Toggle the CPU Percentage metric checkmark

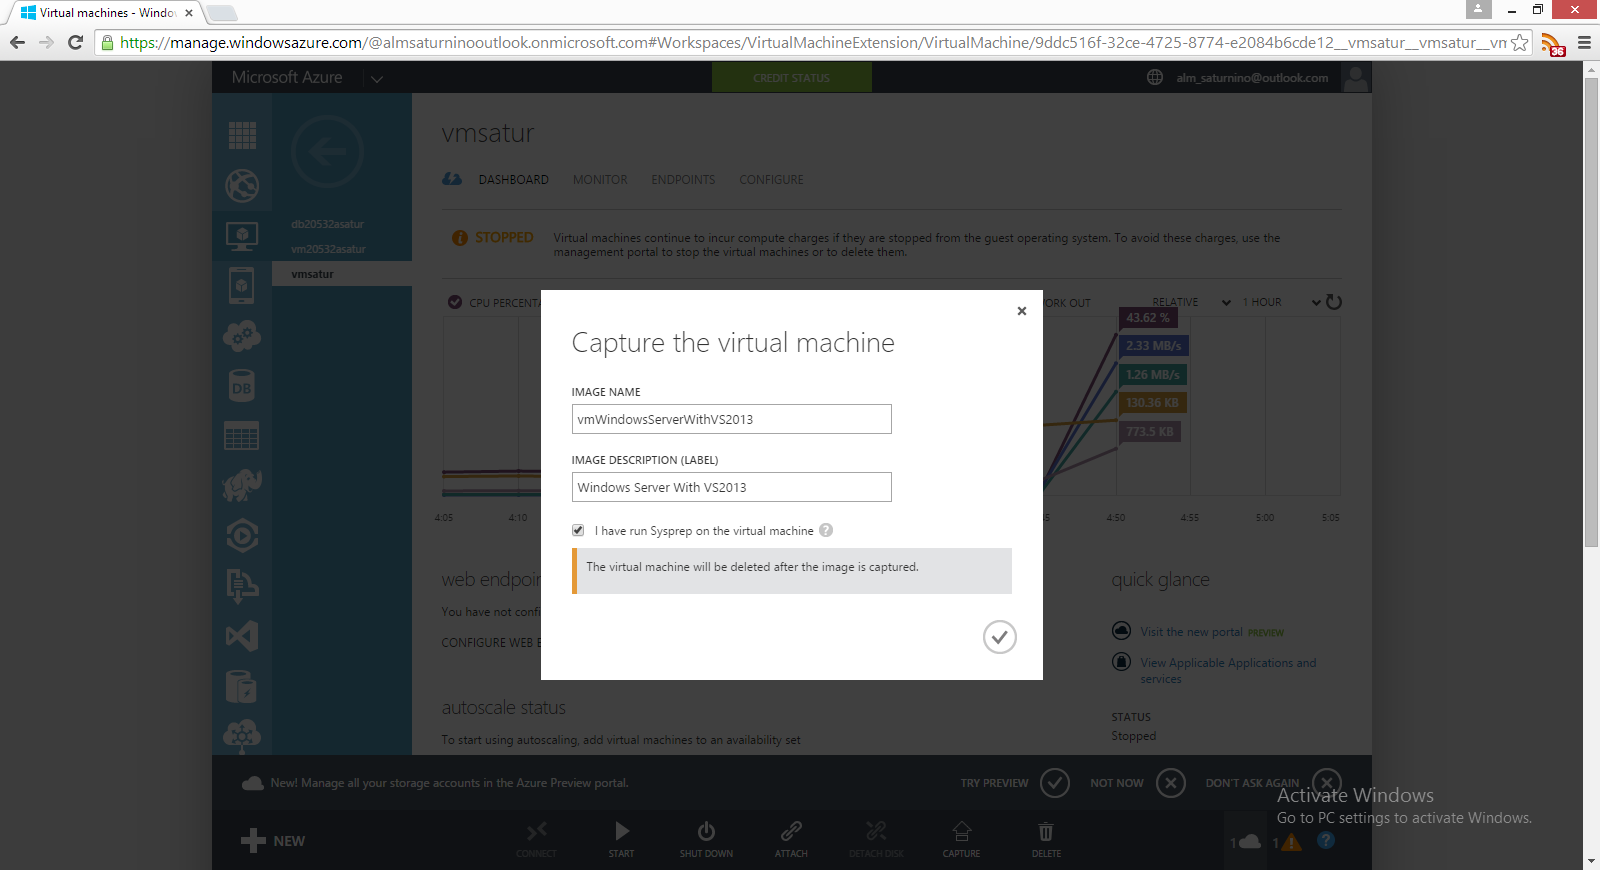point(455,302)
